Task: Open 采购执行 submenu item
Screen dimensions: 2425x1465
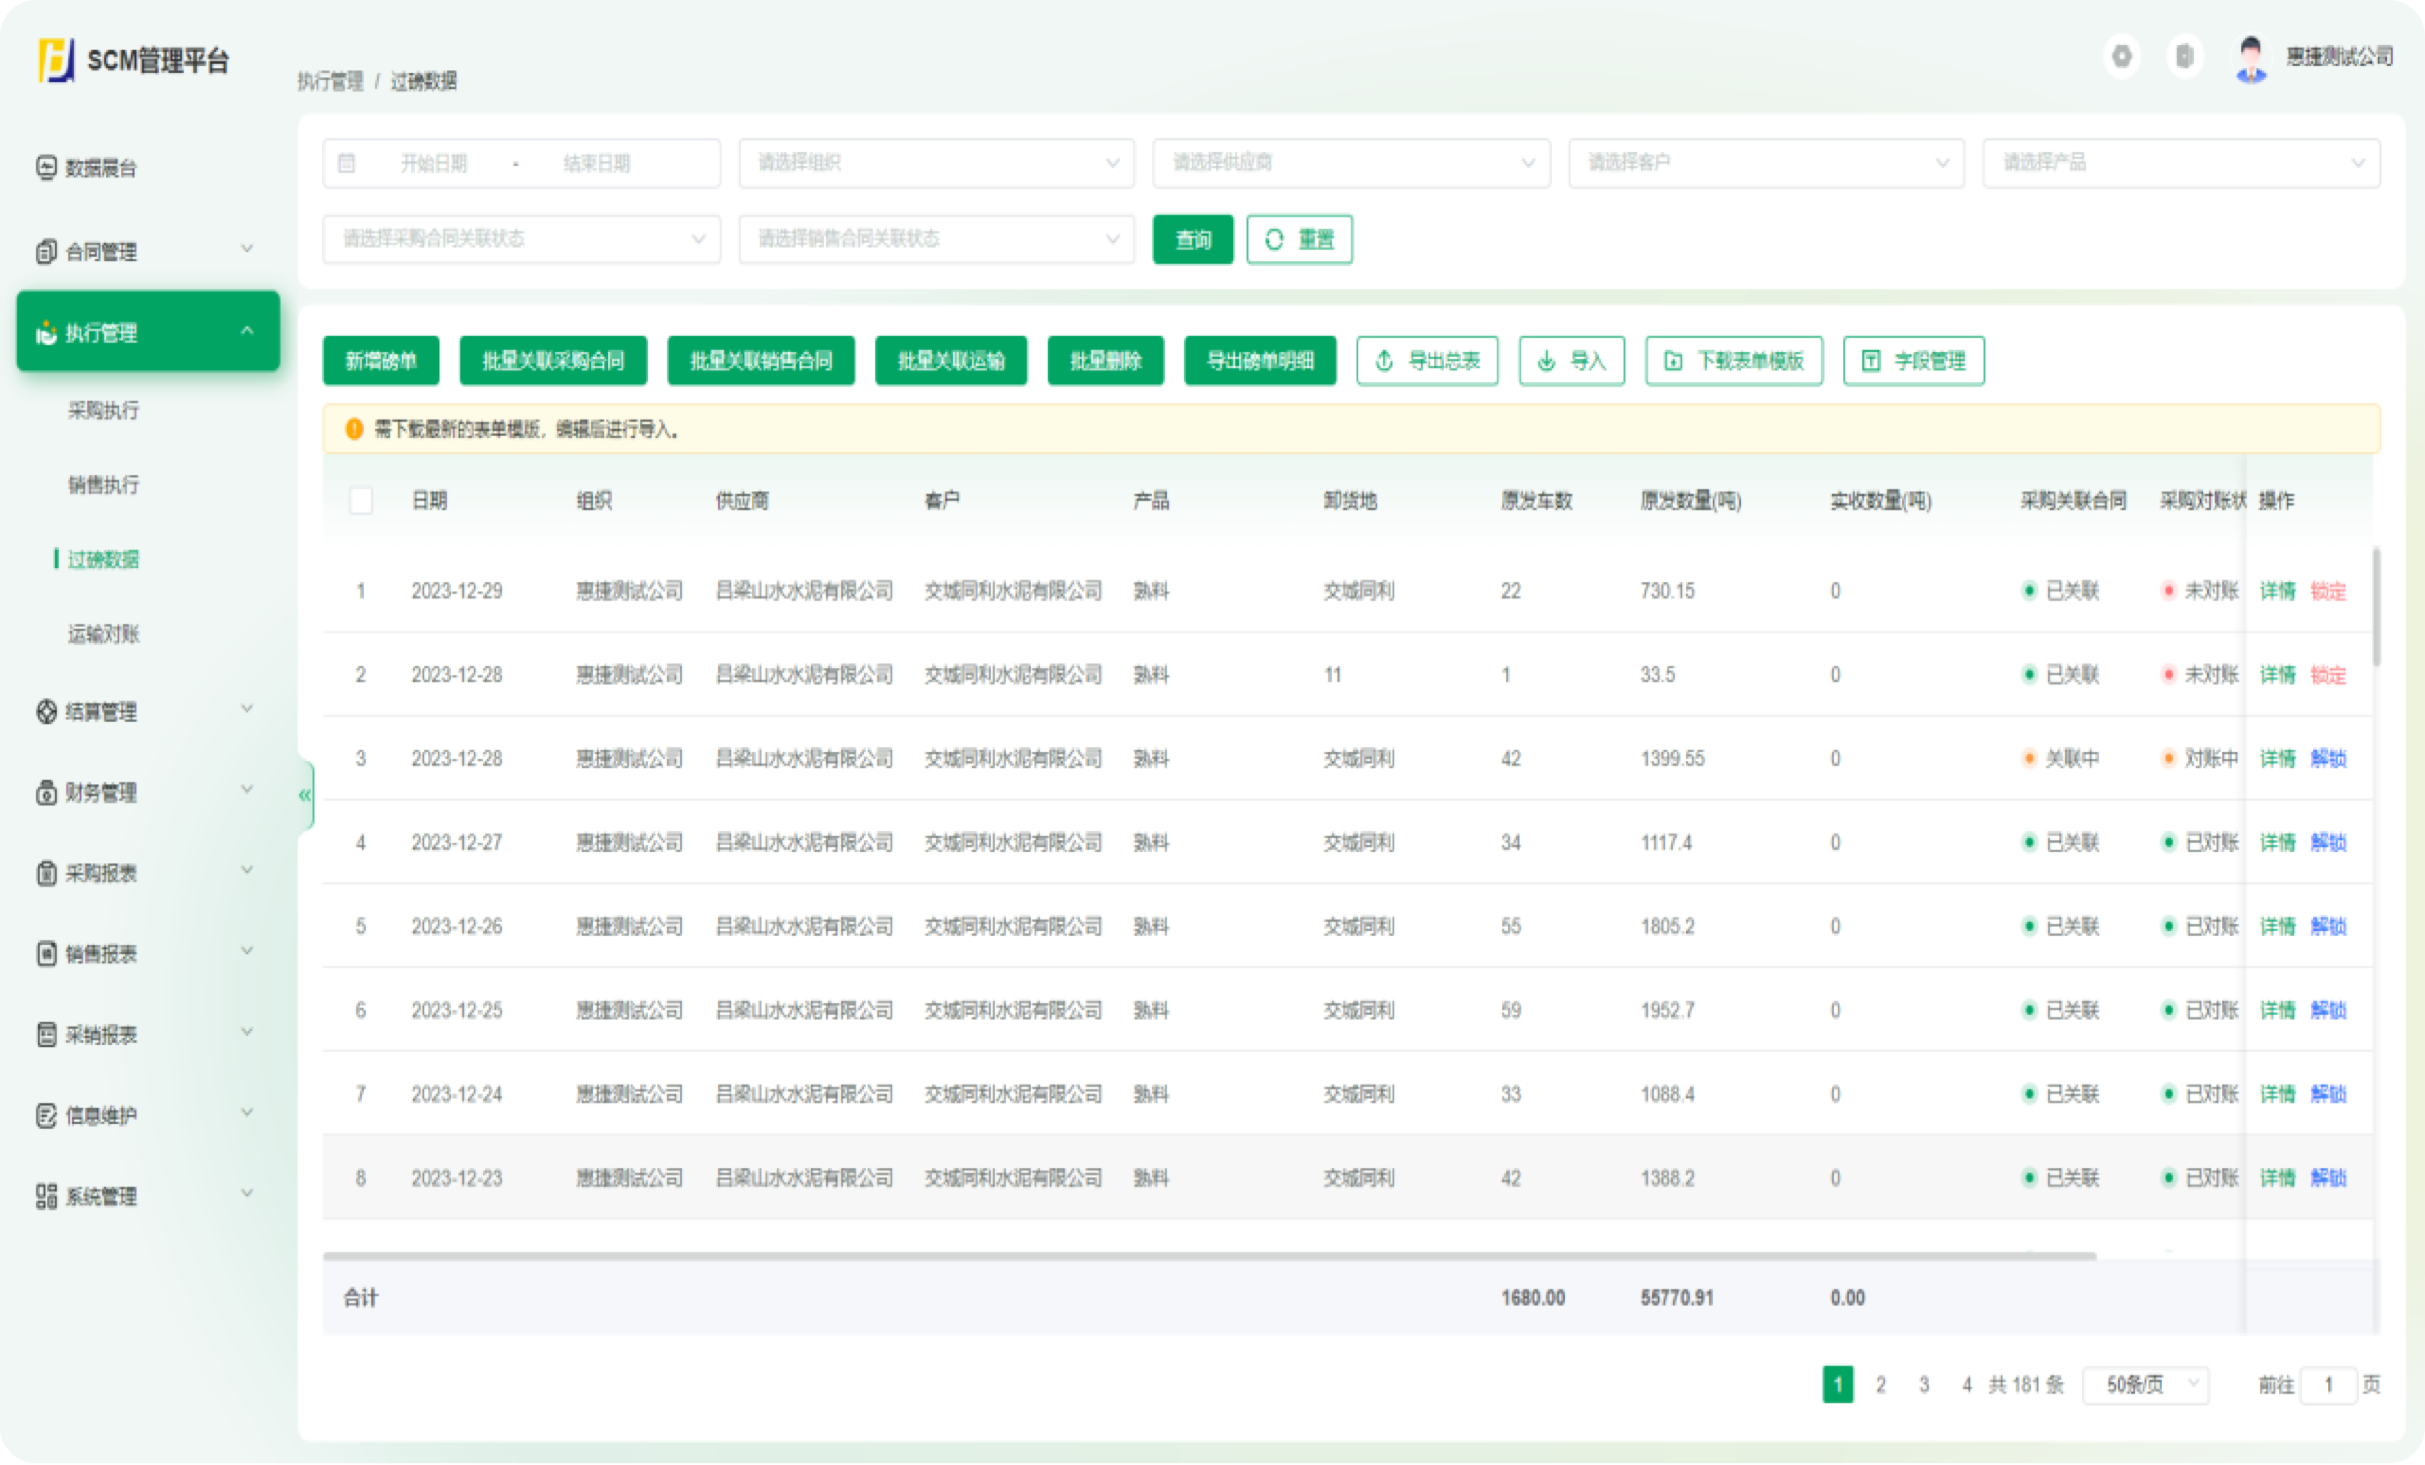Action: tap(103, 410)
